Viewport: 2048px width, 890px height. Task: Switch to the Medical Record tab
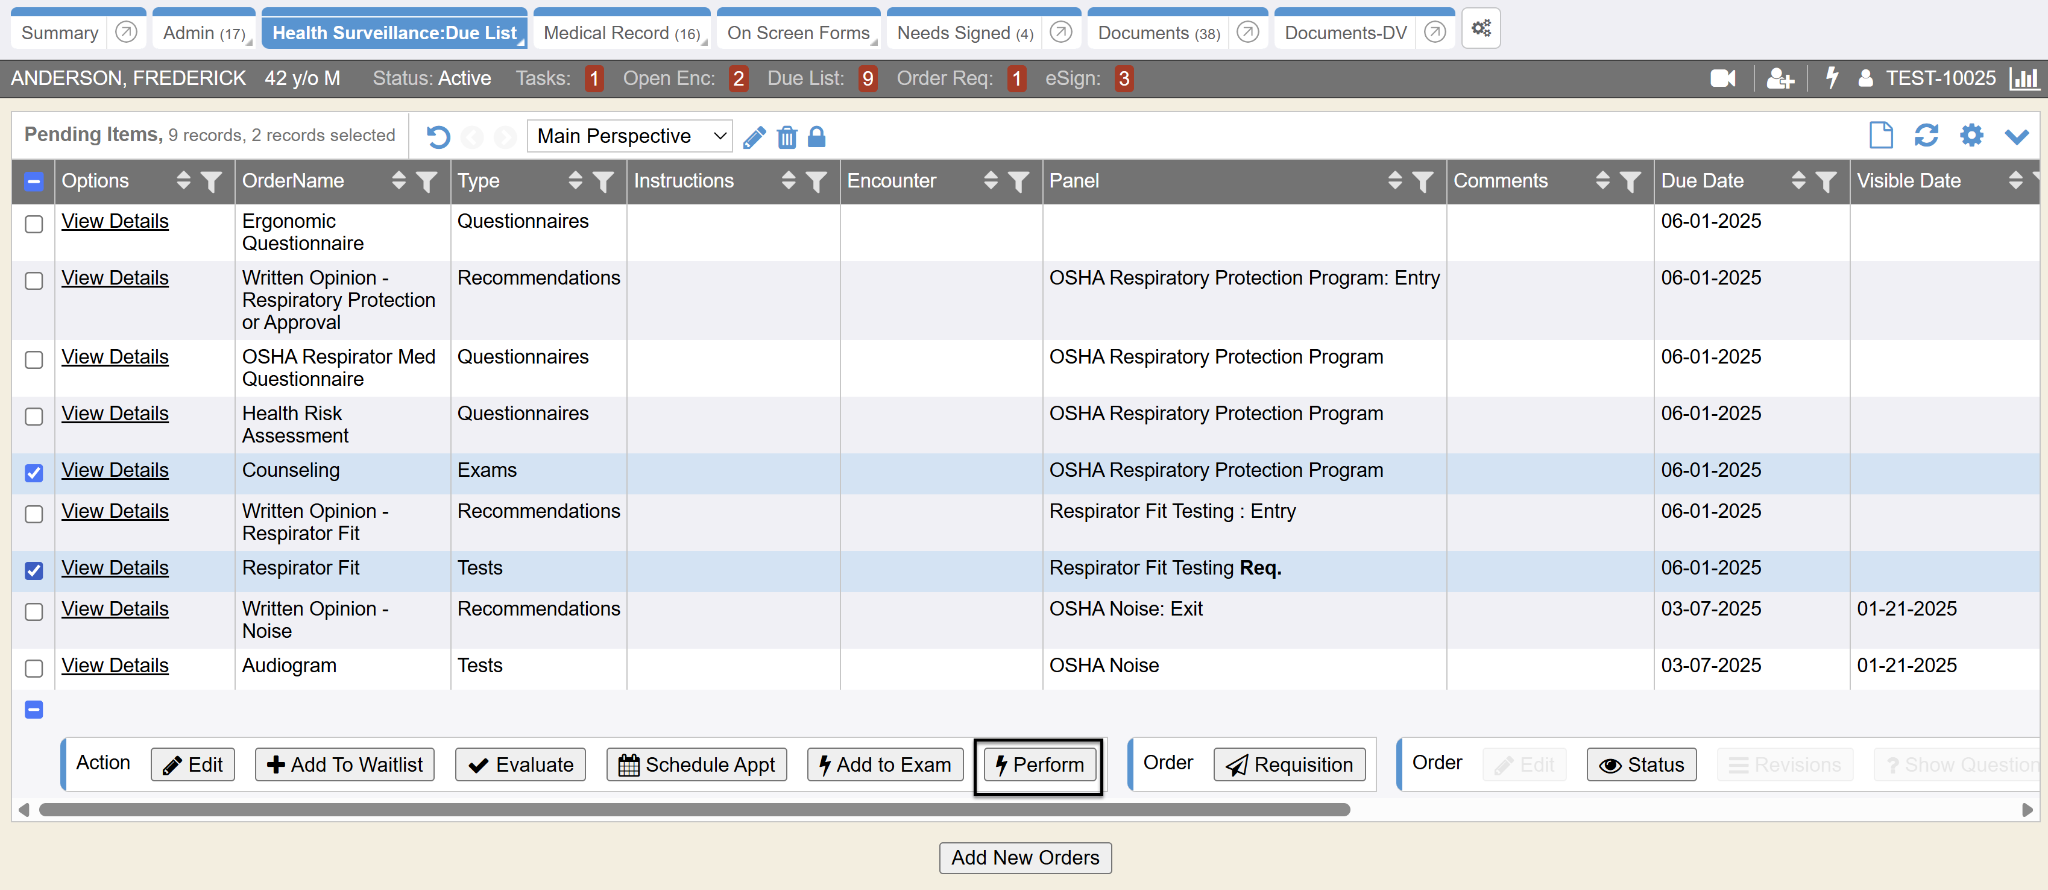(621, 33)
